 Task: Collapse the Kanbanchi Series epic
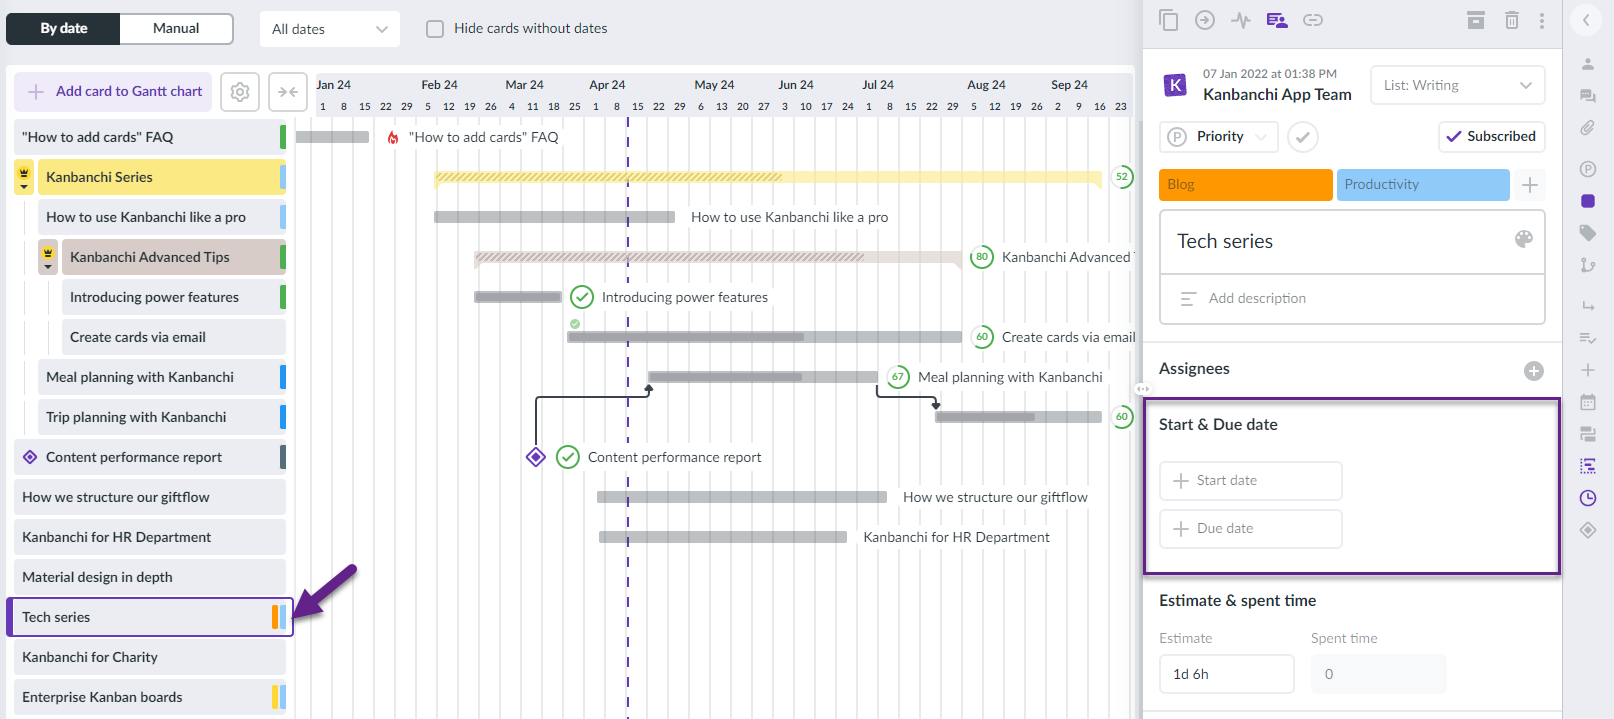(x=24, y=177)
